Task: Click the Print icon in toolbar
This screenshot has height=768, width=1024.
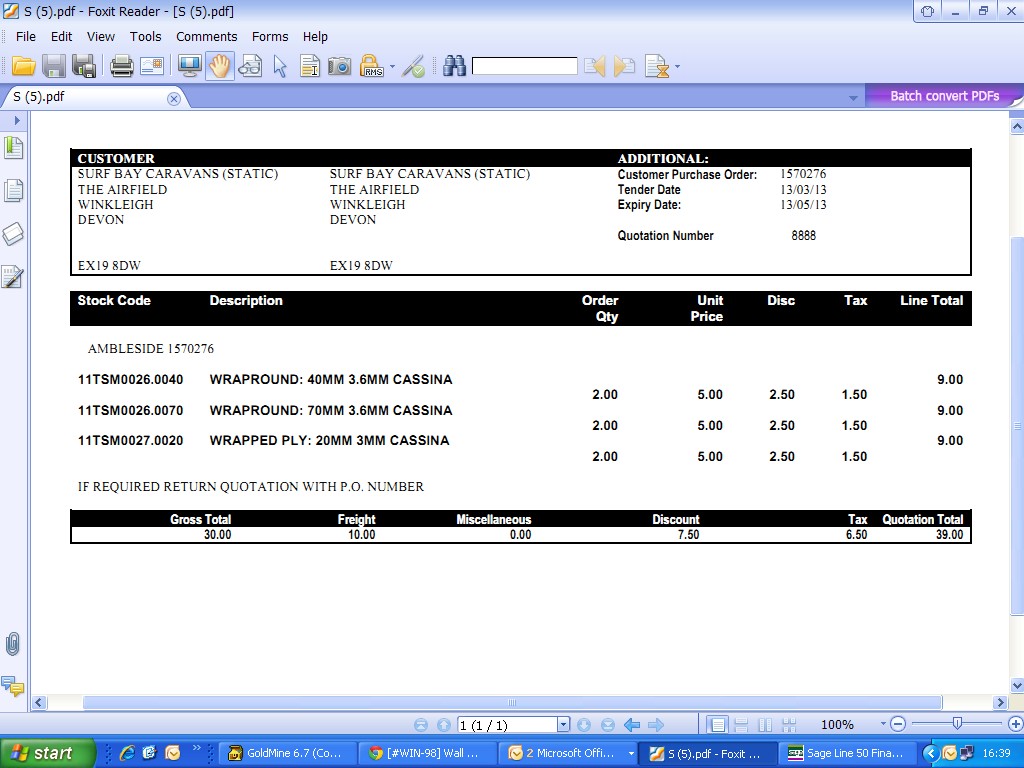Action: pos(122,67)
